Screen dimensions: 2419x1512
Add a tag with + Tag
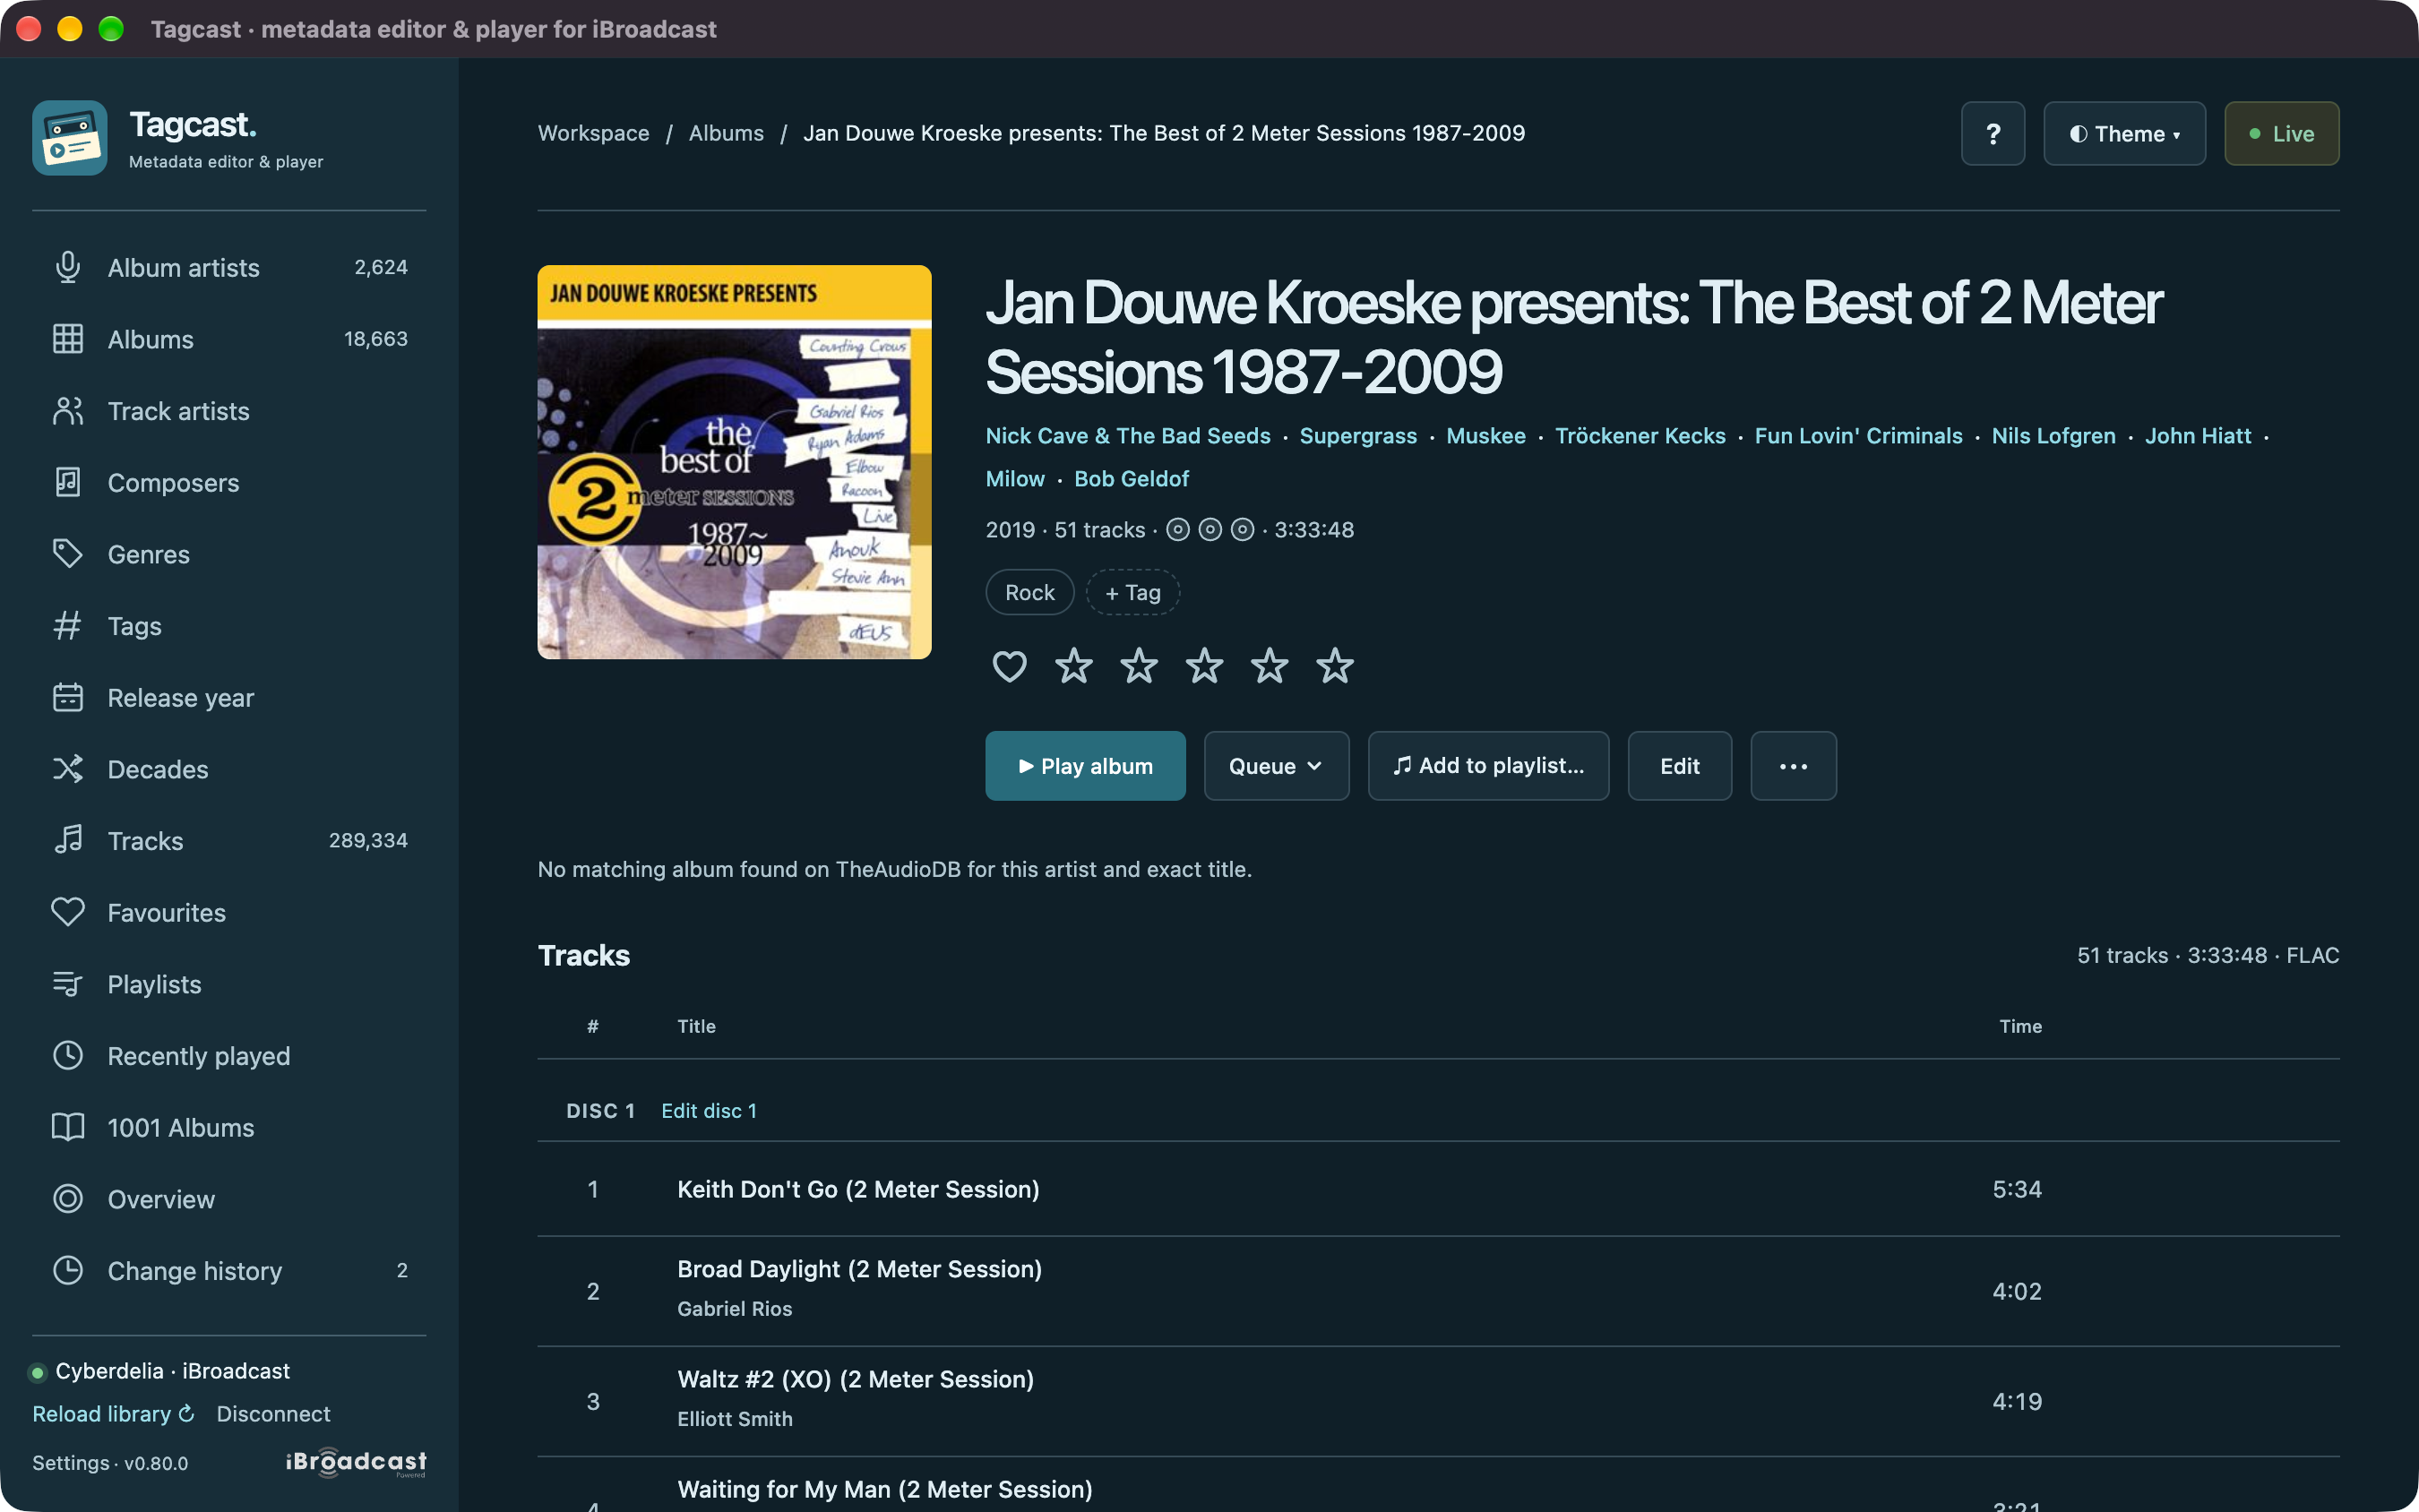tap(1132, 592)
